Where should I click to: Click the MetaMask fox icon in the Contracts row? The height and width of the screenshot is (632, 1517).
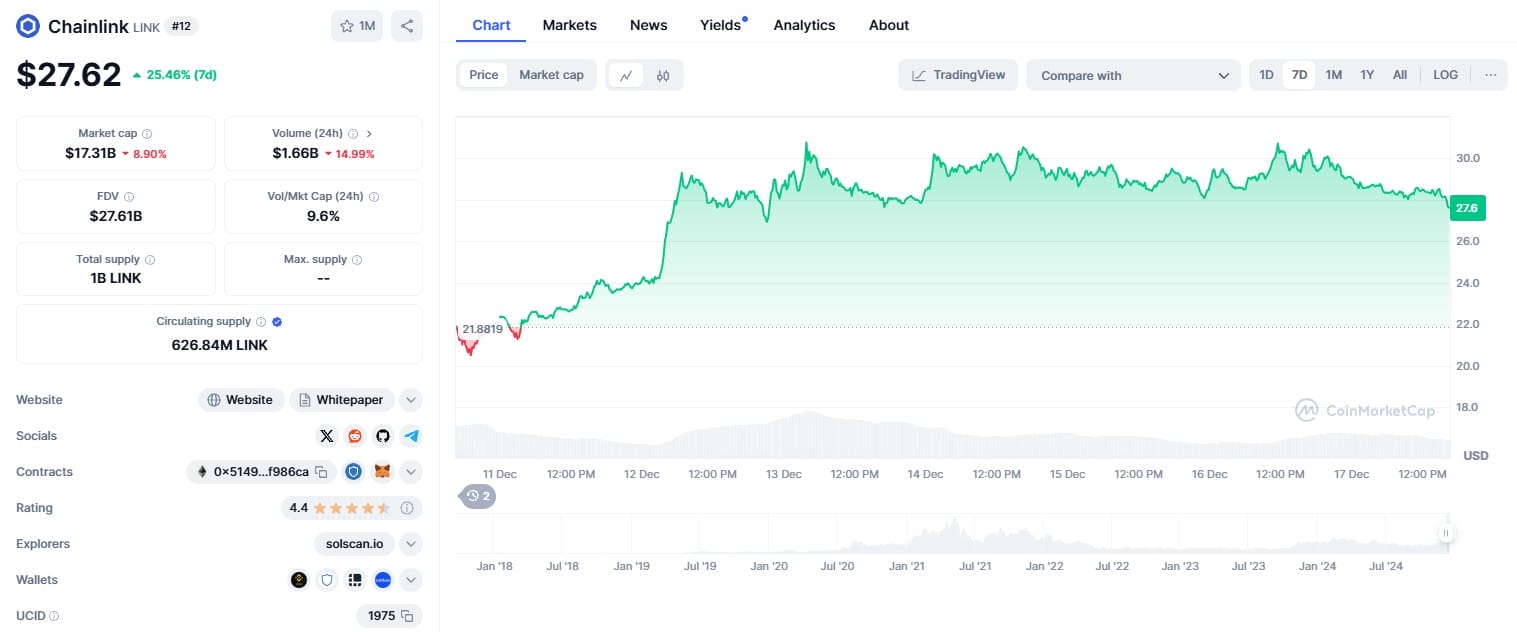click(x=382, y=472)
